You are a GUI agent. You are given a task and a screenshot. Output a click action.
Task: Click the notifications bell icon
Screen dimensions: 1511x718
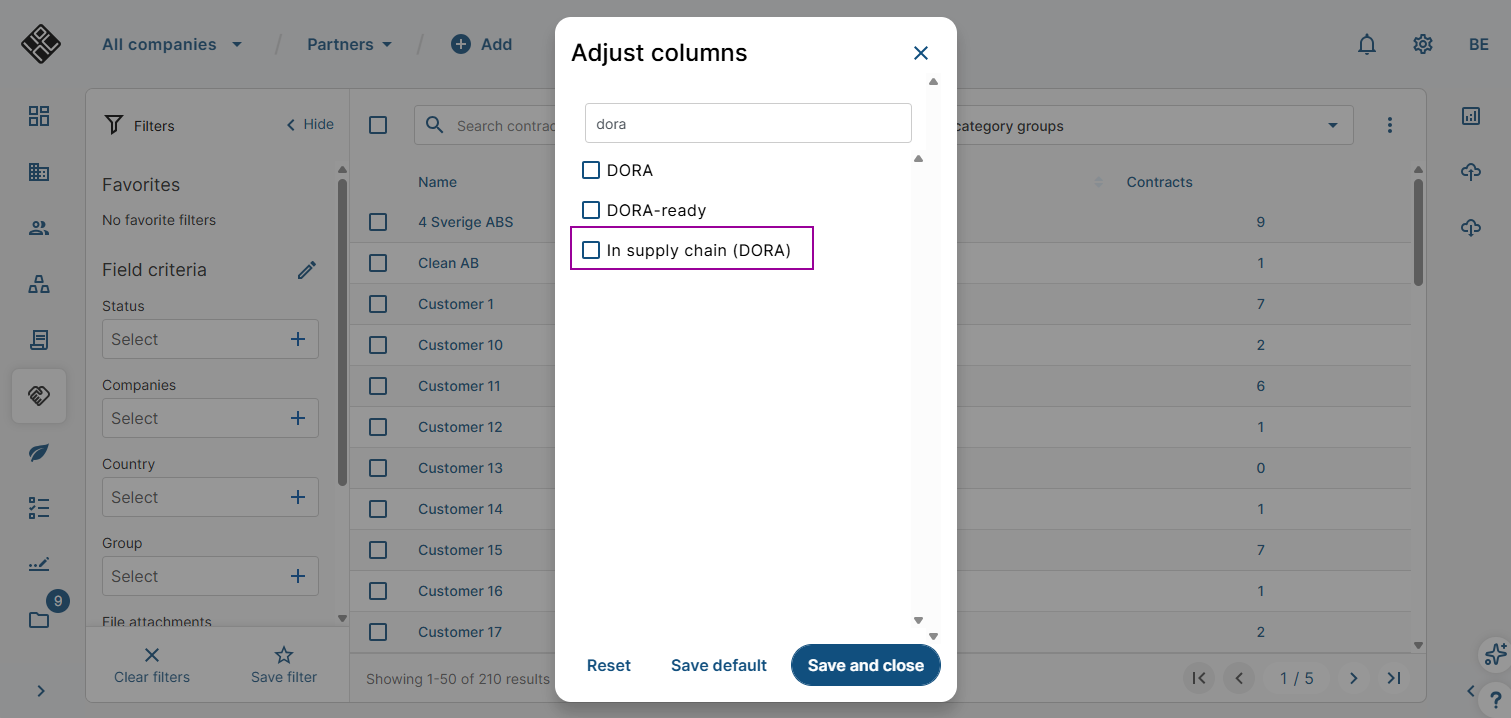pyautogui.click(x=1366, y=44)
